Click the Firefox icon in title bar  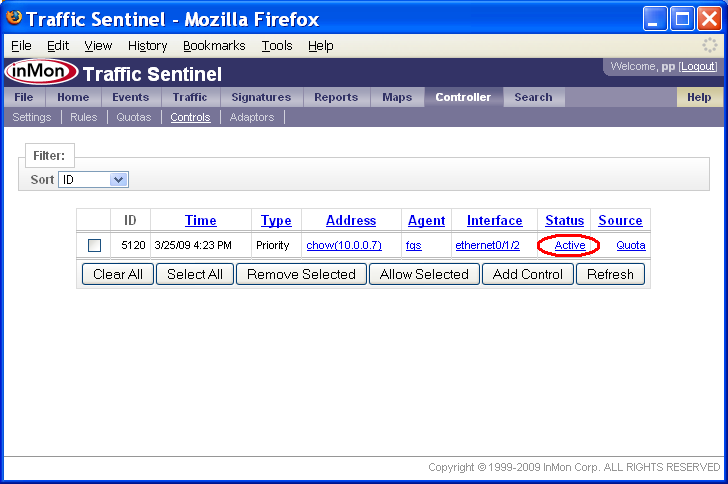(14, 18)
